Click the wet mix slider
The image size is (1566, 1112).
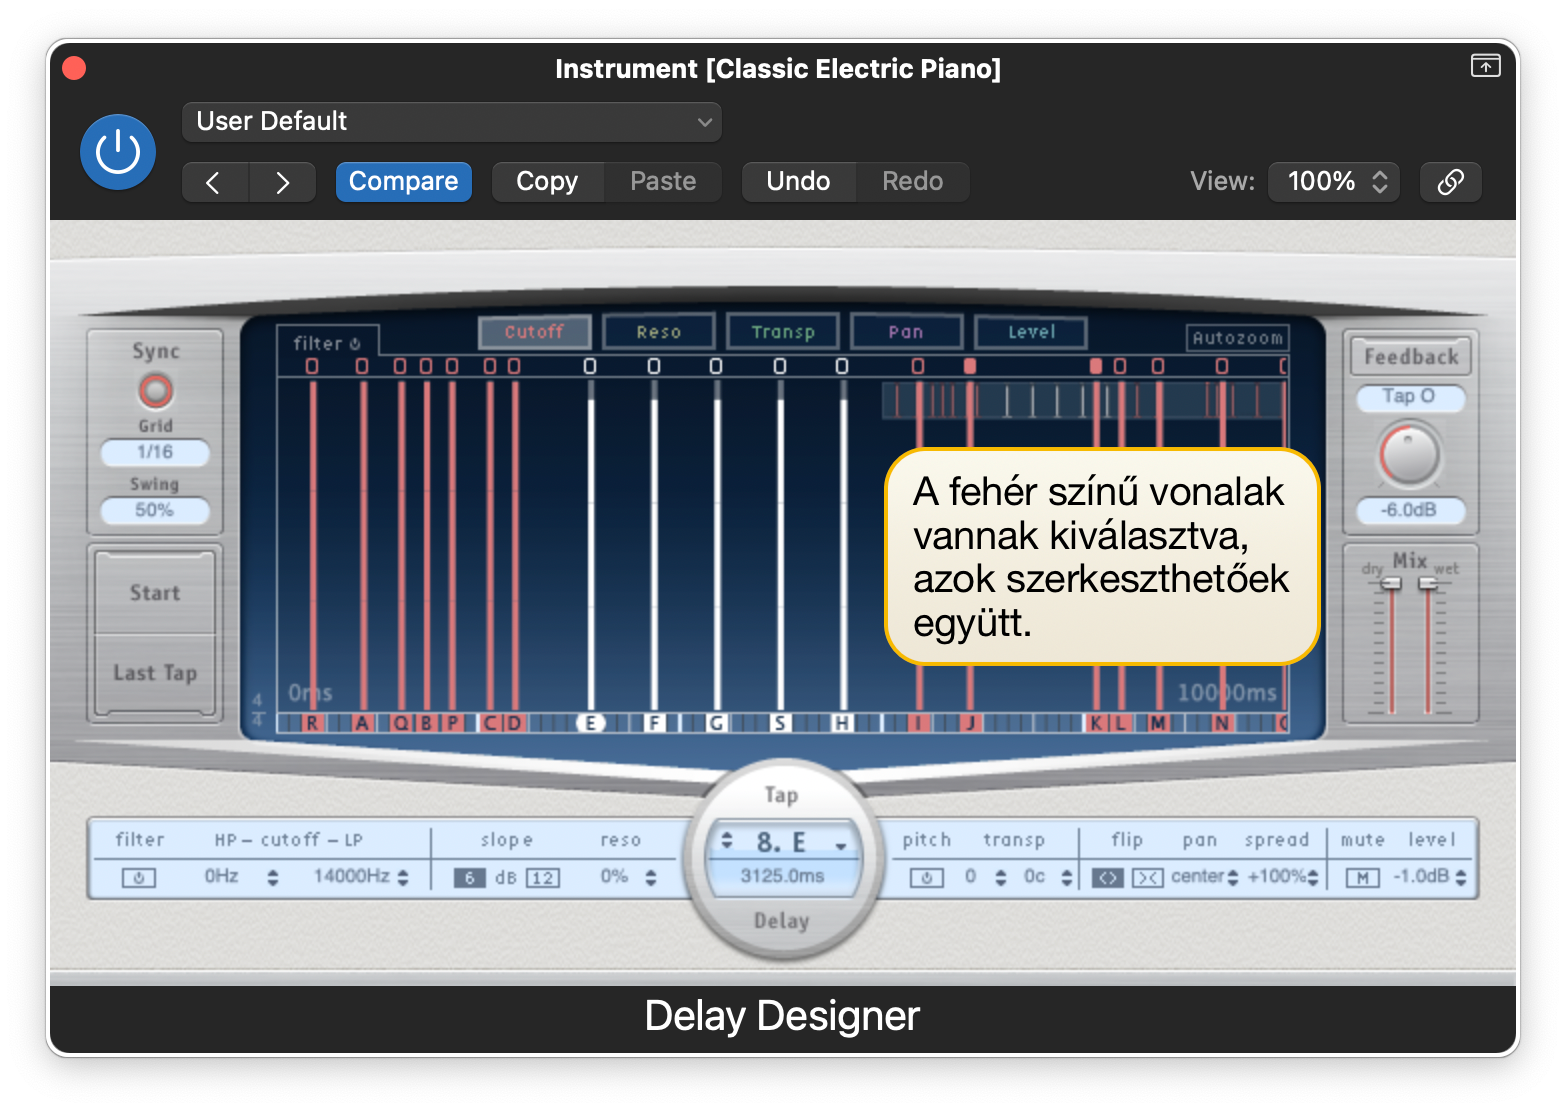pyautogui.click(x=1428, y=584)
